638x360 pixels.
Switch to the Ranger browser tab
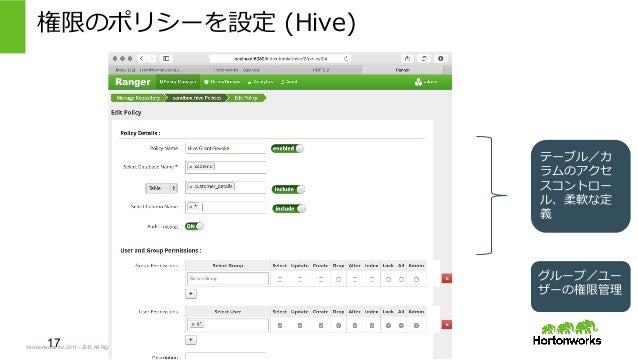pyautogui.click(x=402, y=70)
